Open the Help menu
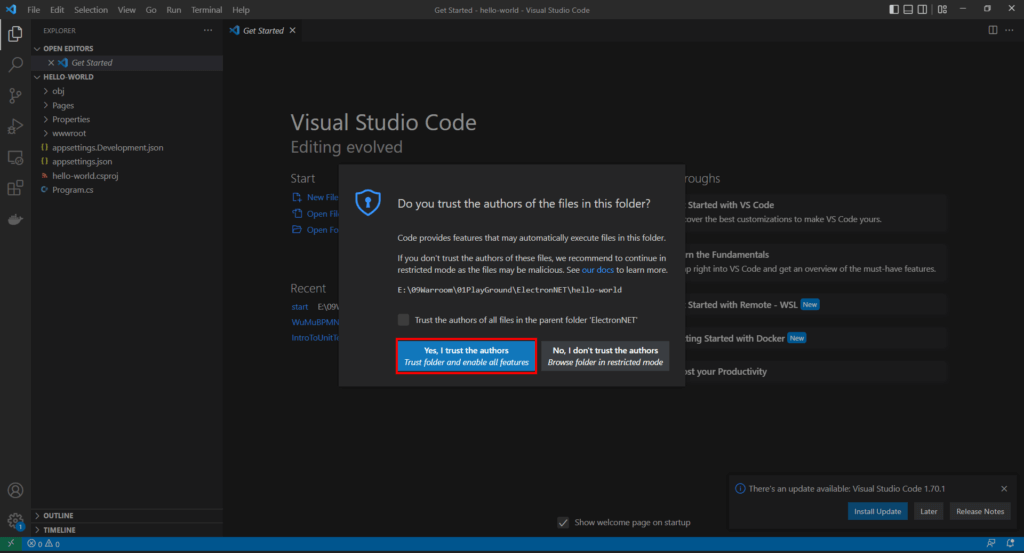This screenshot has height=553, width=1024. pyautogui.click(x=241, y=10)
